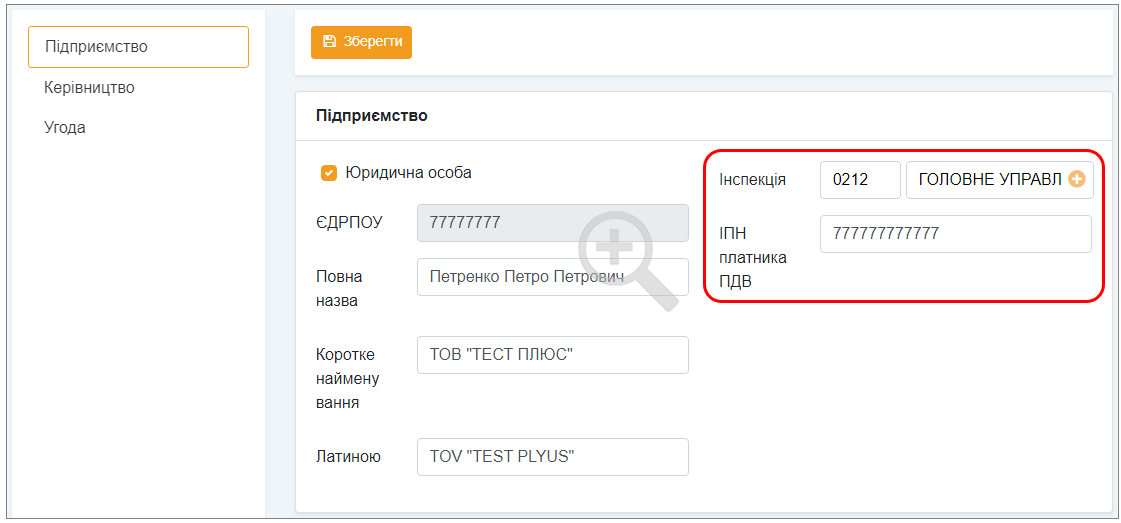Click the Коротке найменування input field
Screen dimensions: 1121x523
pos(553,355)
